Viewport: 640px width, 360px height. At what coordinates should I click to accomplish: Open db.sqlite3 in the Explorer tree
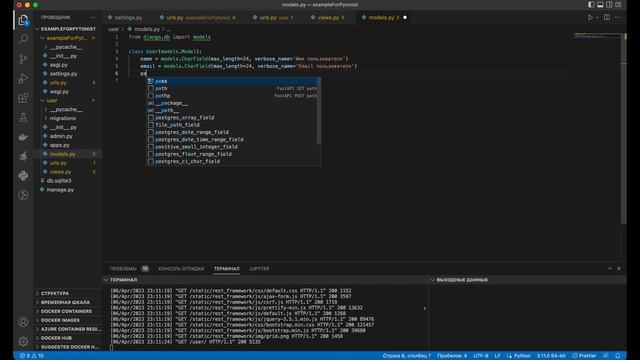(68, 181)
